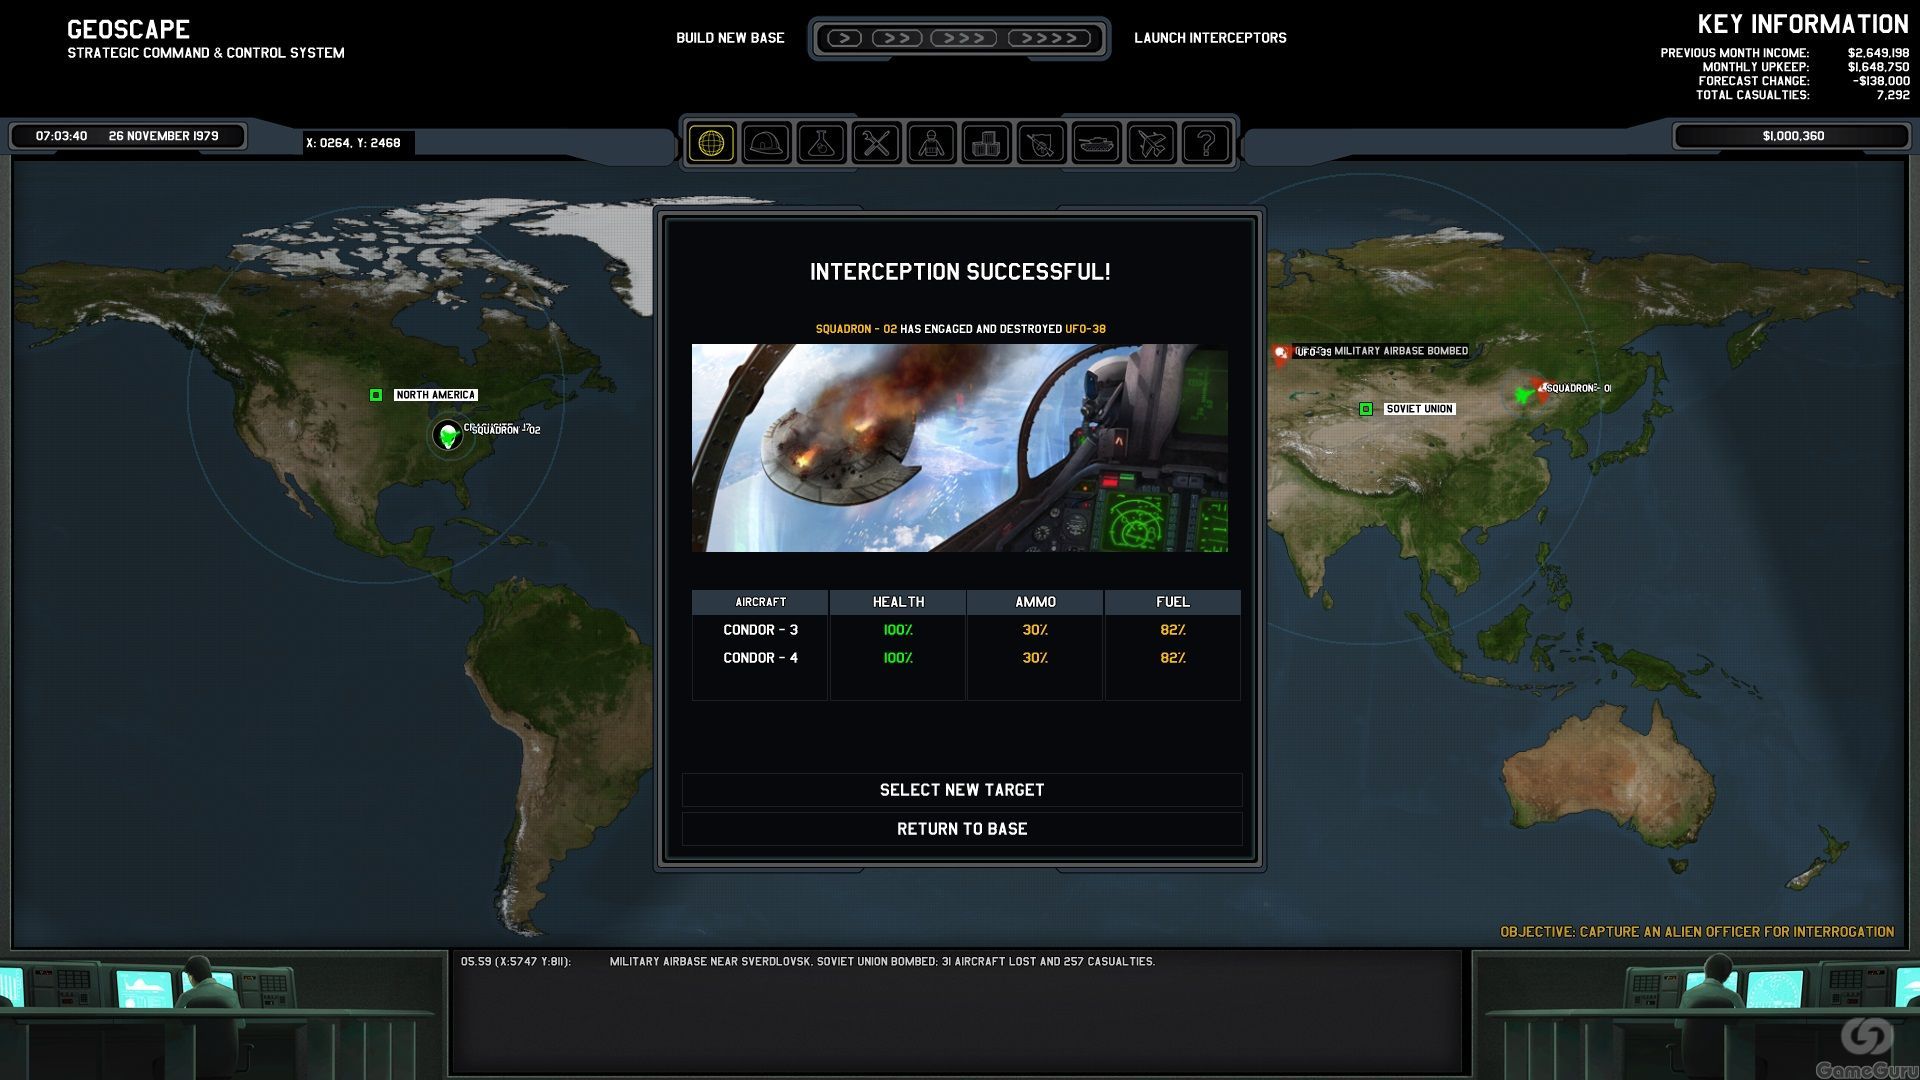Click the Fuel column header
The width and height of the screenshot is (1920, 1080).
(1173, 602)
